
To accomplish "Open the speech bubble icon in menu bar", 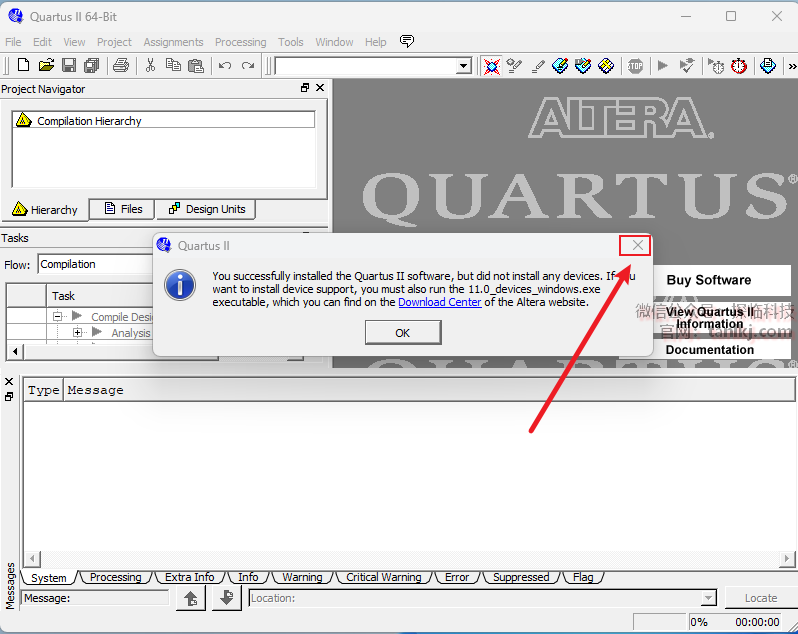I will point(407,41).
